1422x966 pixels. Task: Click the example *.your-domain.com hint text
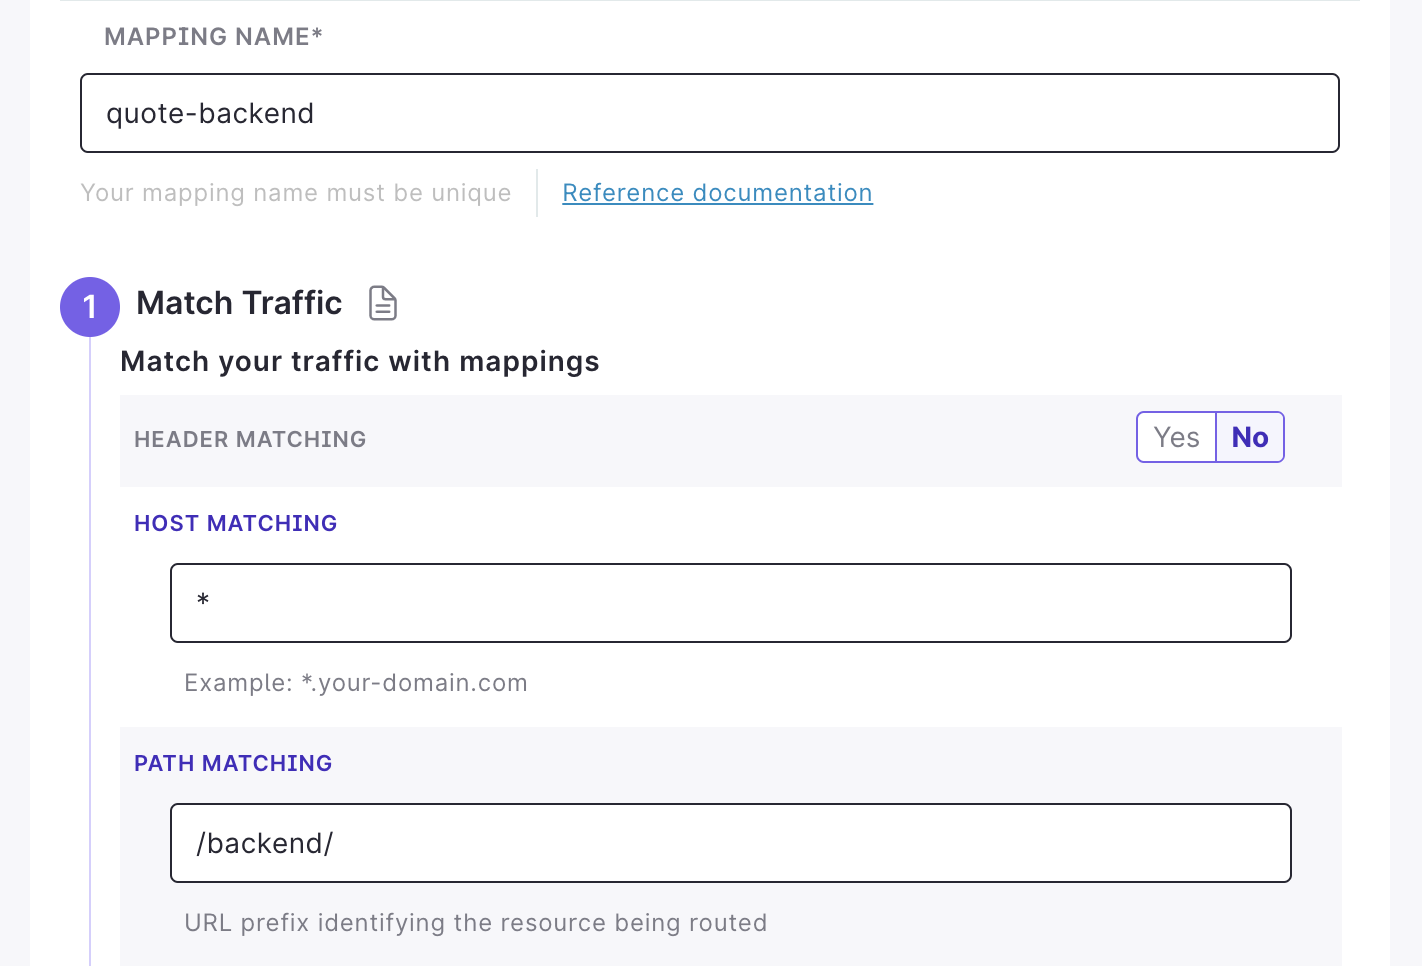click(355, 682)
